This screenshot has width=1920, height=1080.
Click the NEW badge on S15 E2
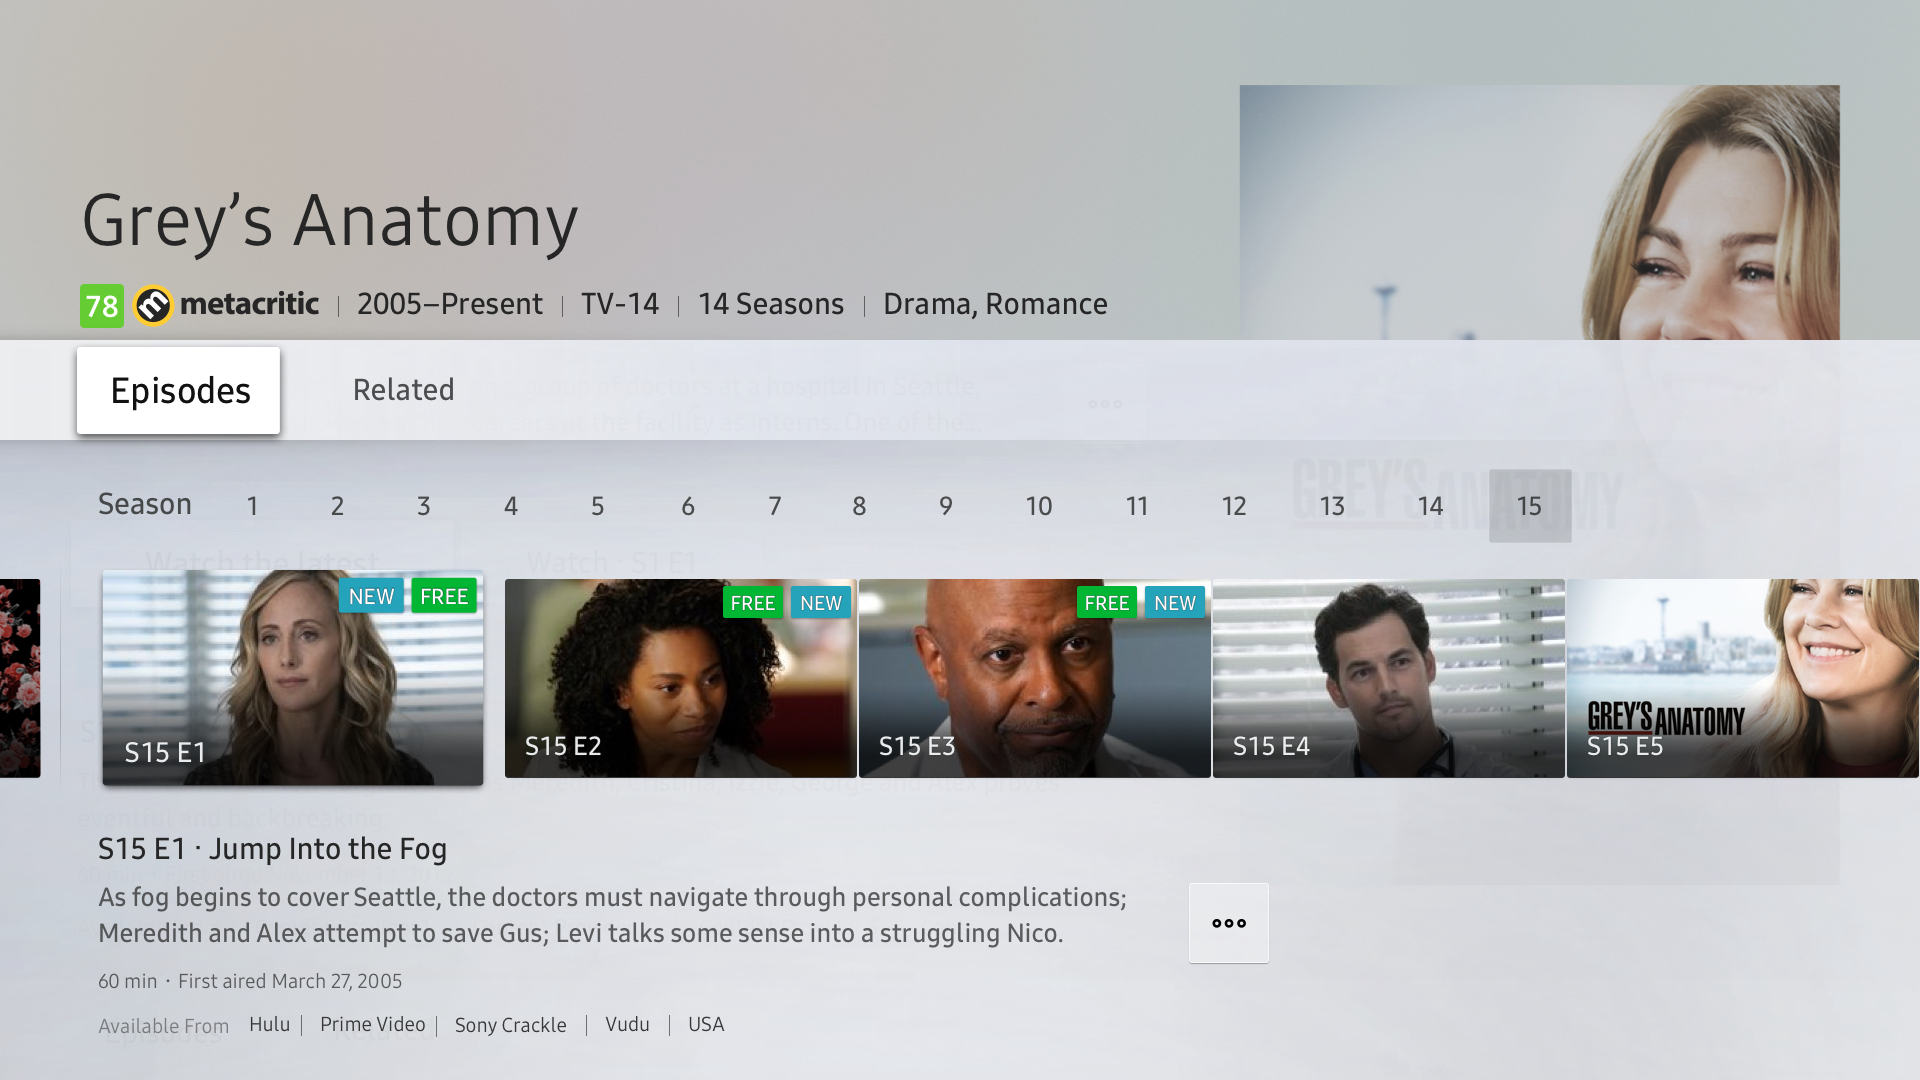point(821,603)
